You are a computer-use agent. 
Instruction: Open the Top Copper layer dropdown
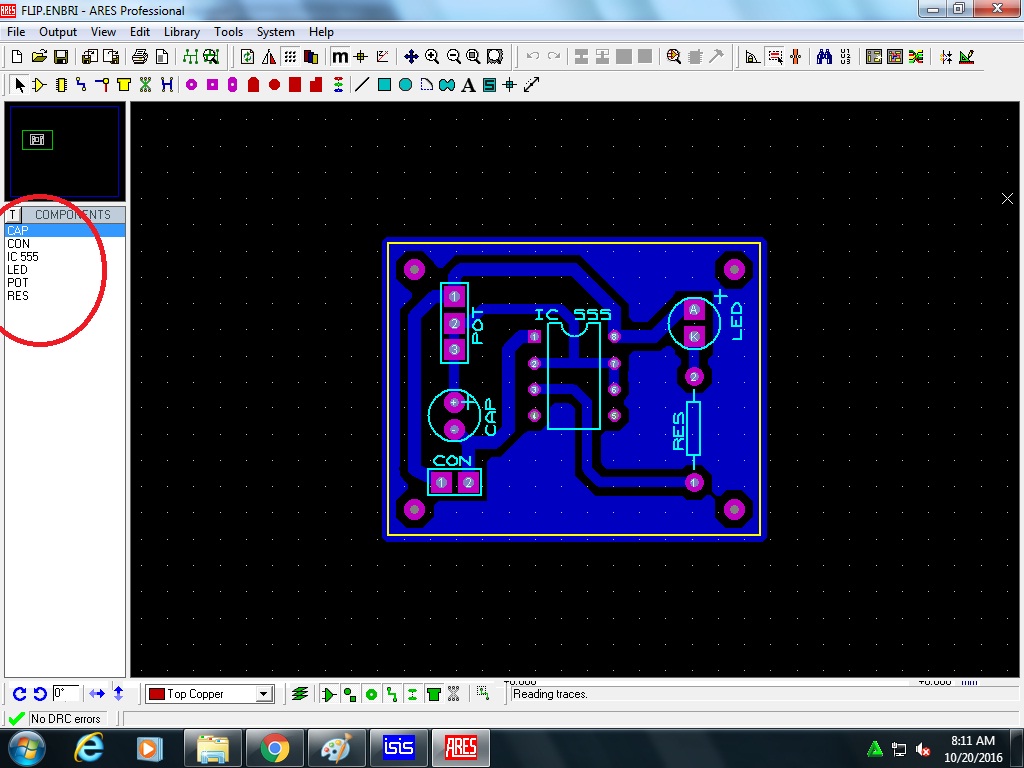(264, 693)
